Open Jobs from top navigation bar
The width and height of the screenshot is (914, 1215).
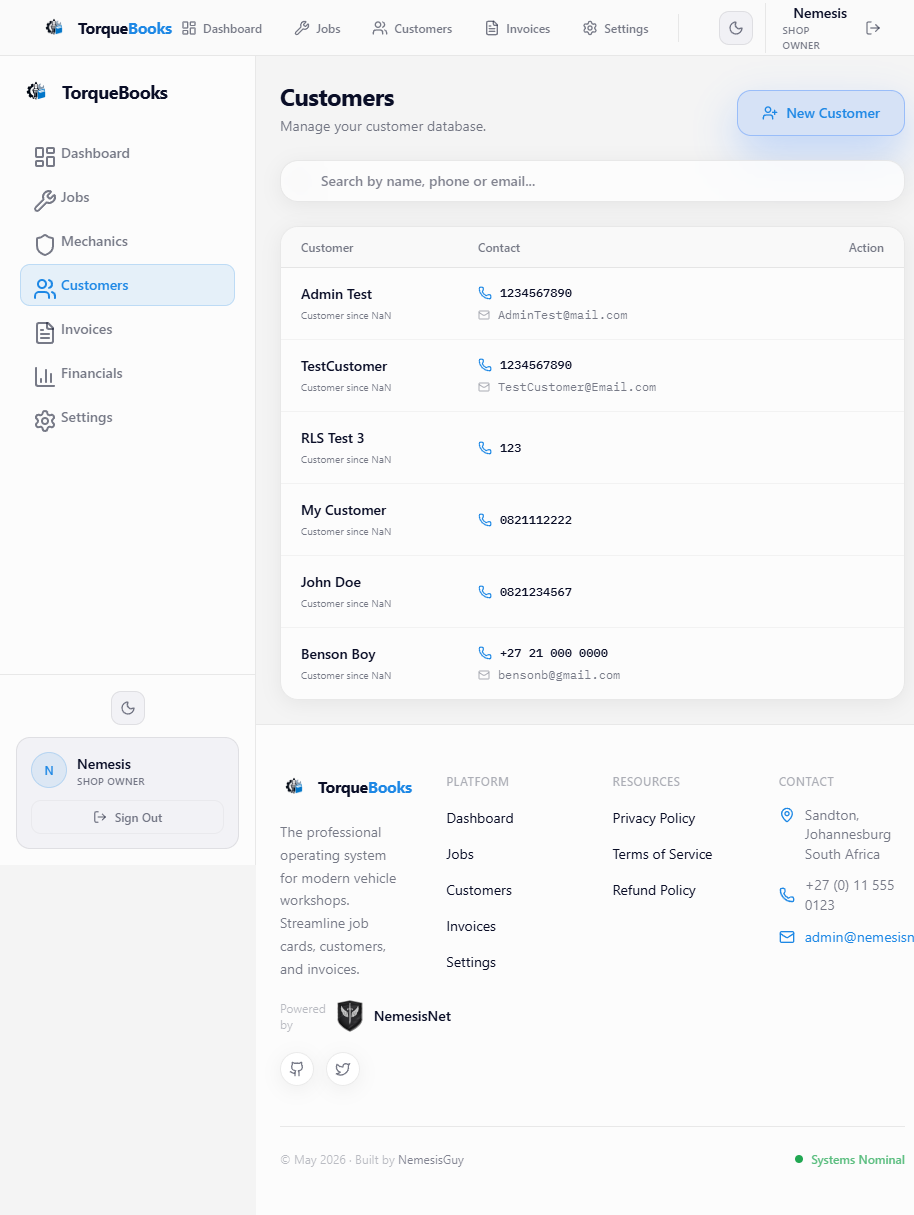[x=317, y=29]
